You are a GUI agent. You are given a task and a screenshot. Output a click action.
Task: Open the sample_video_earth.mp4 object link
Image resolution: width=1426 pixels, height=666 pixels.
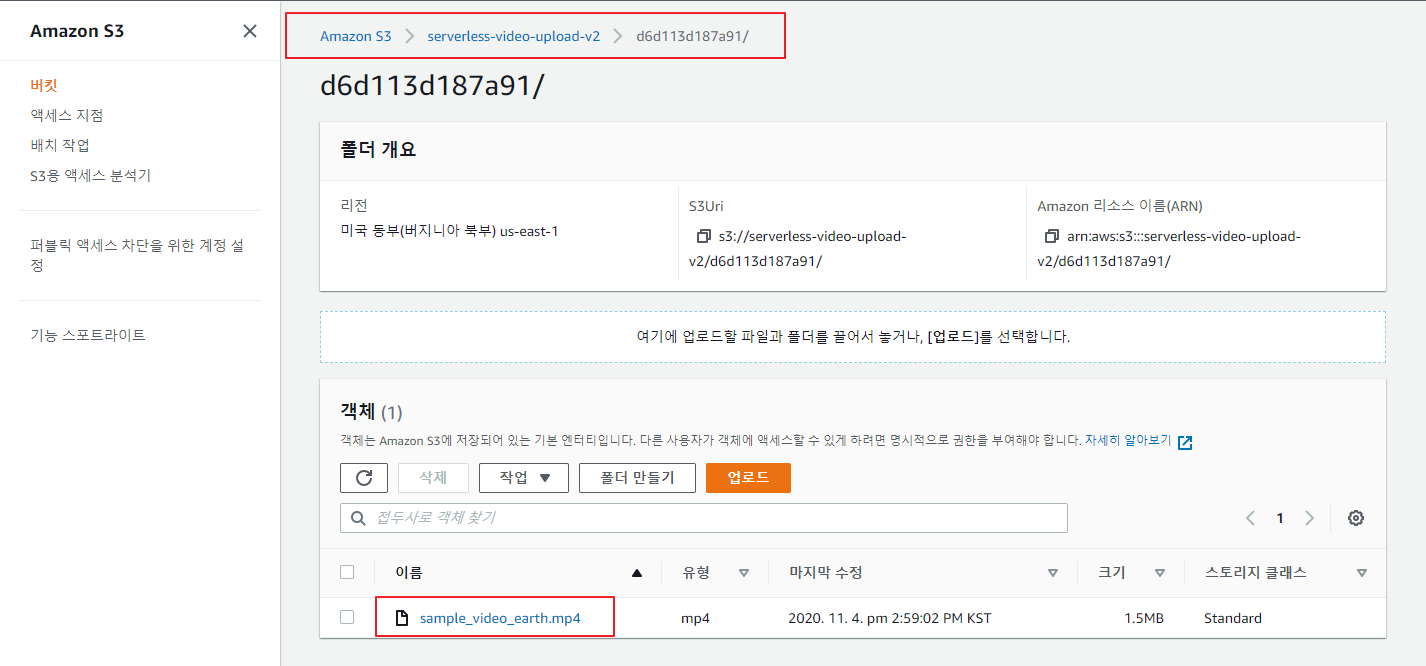click(500, 618)
